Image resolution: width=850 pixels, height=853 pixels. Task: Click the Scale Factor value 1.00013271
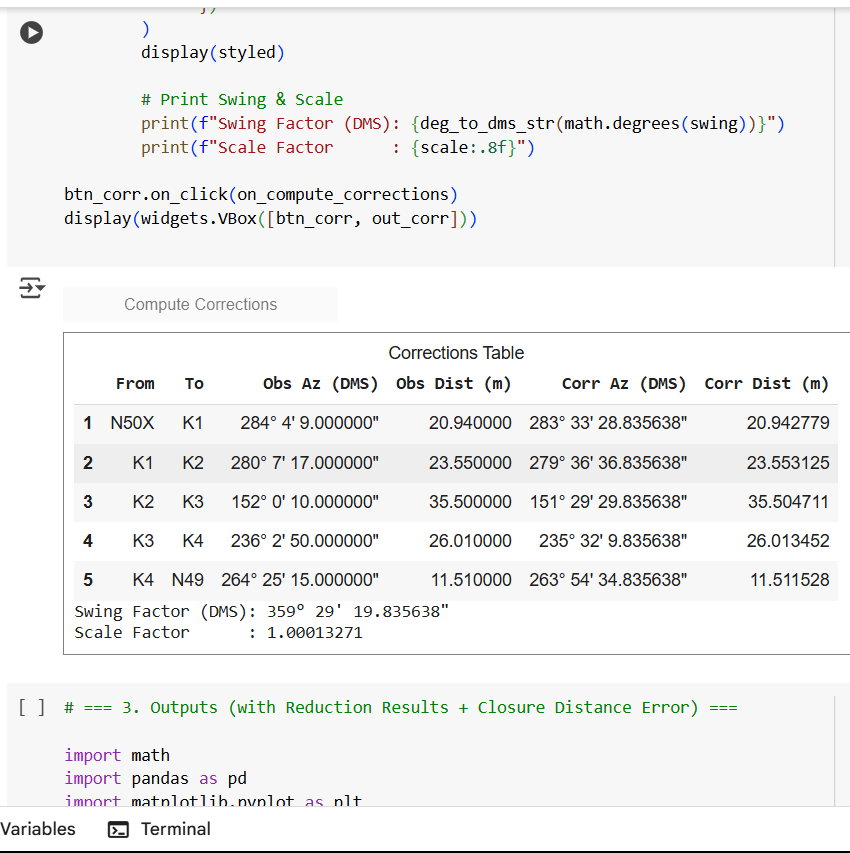[315, 632]
